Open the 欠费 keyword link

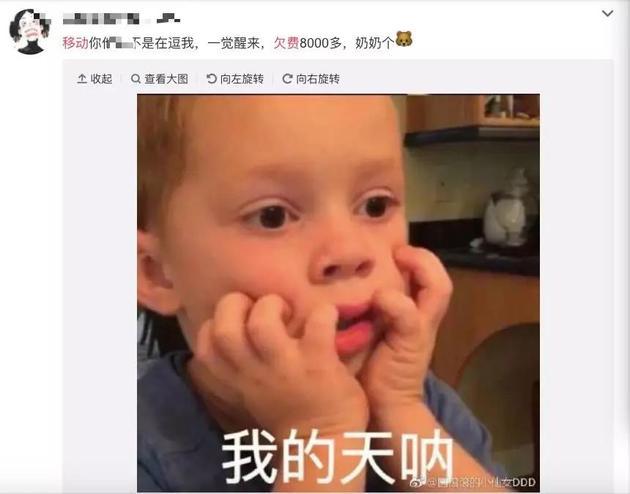(286, 43)
